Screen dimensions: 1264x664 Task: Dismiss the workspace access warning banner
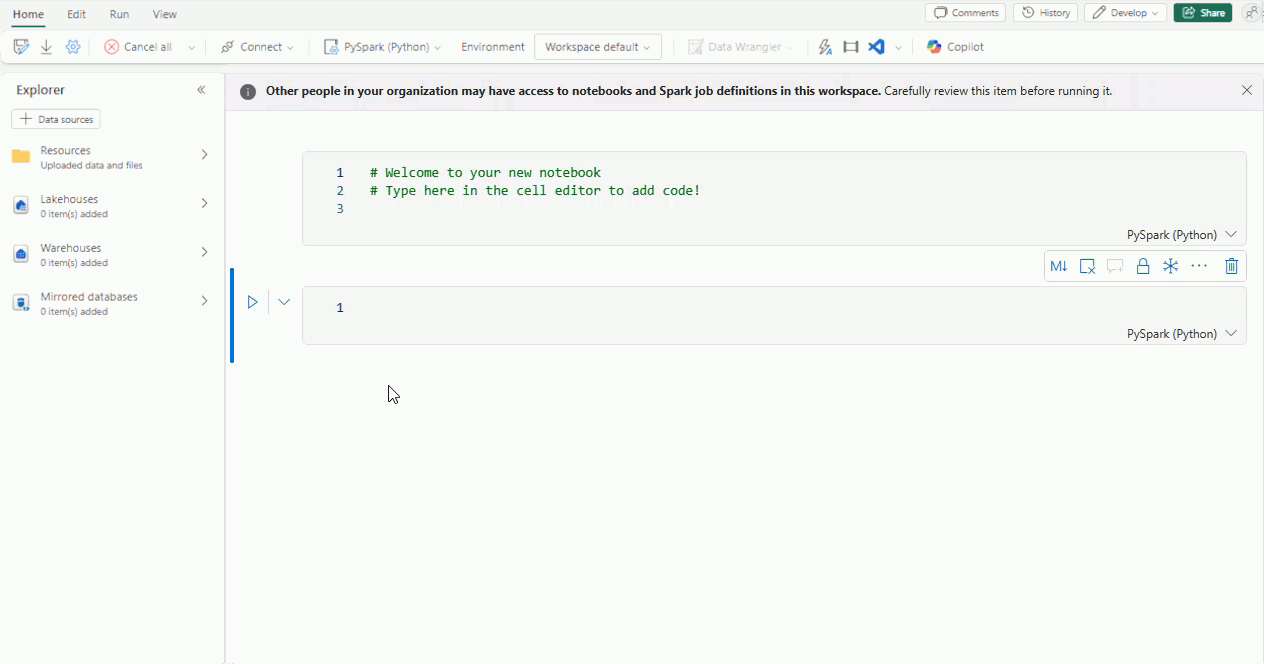(1246, 89)
